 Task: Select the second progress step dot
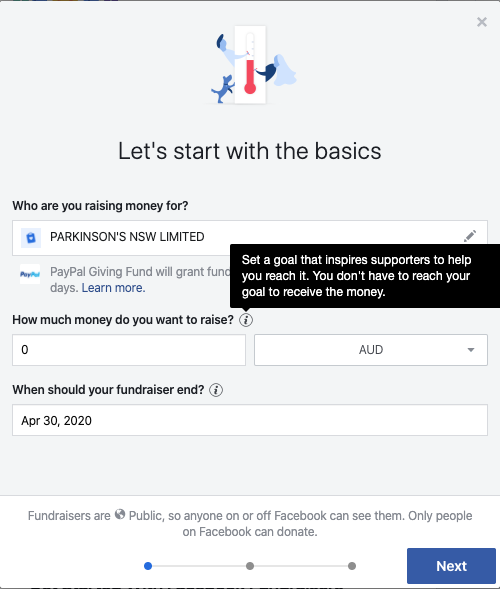[x=250, y=566]
